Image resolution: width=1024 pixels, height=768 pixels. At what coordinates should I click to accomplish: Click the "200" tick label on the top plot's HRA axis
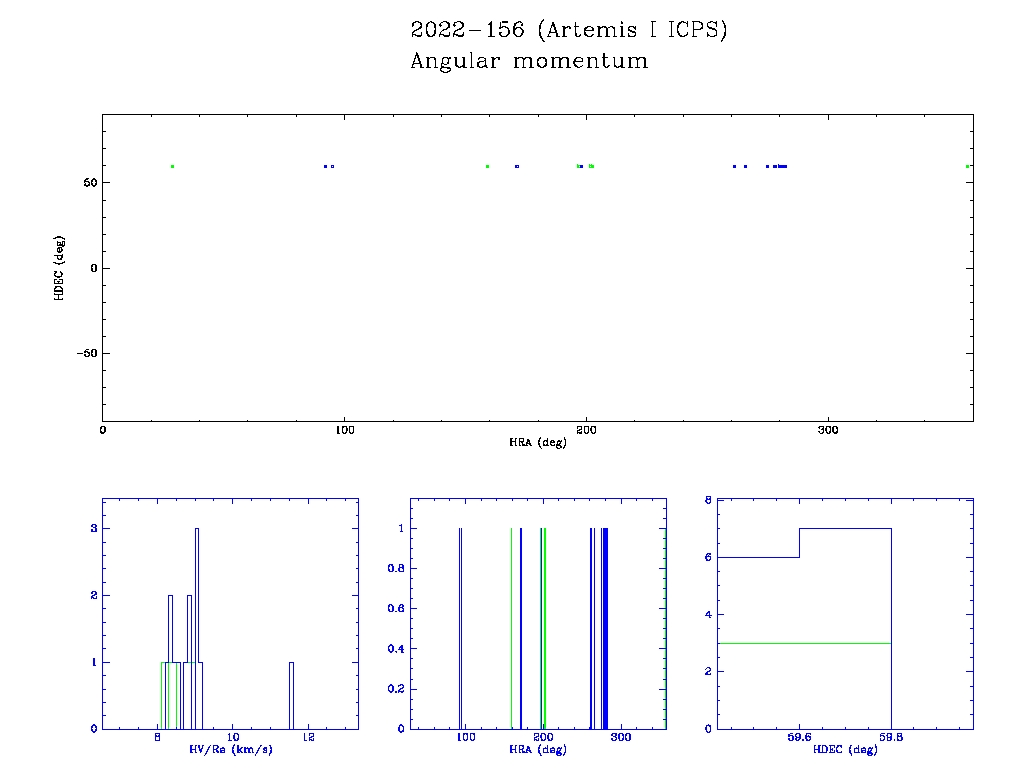point(586,430)
